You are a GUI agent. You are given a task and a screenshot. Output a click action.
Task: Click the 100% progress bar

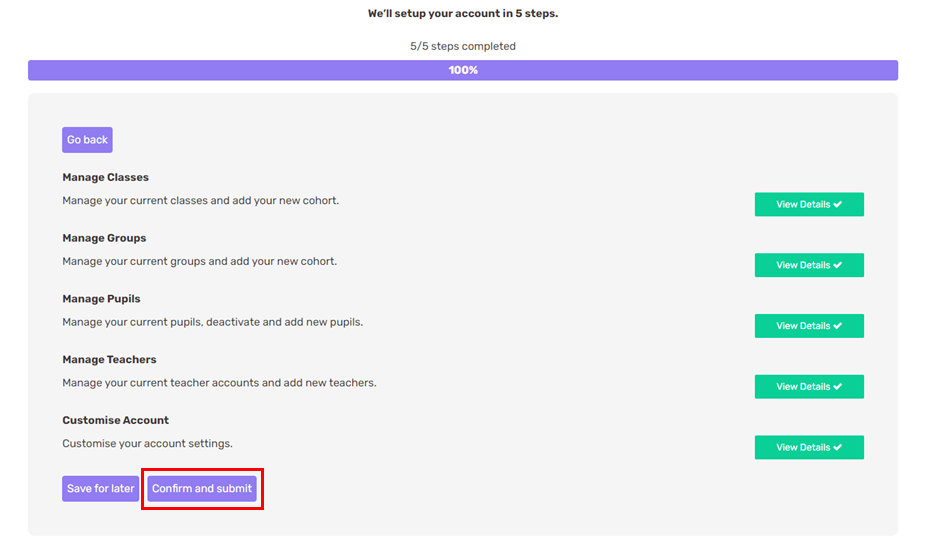[x=463, y=70]
